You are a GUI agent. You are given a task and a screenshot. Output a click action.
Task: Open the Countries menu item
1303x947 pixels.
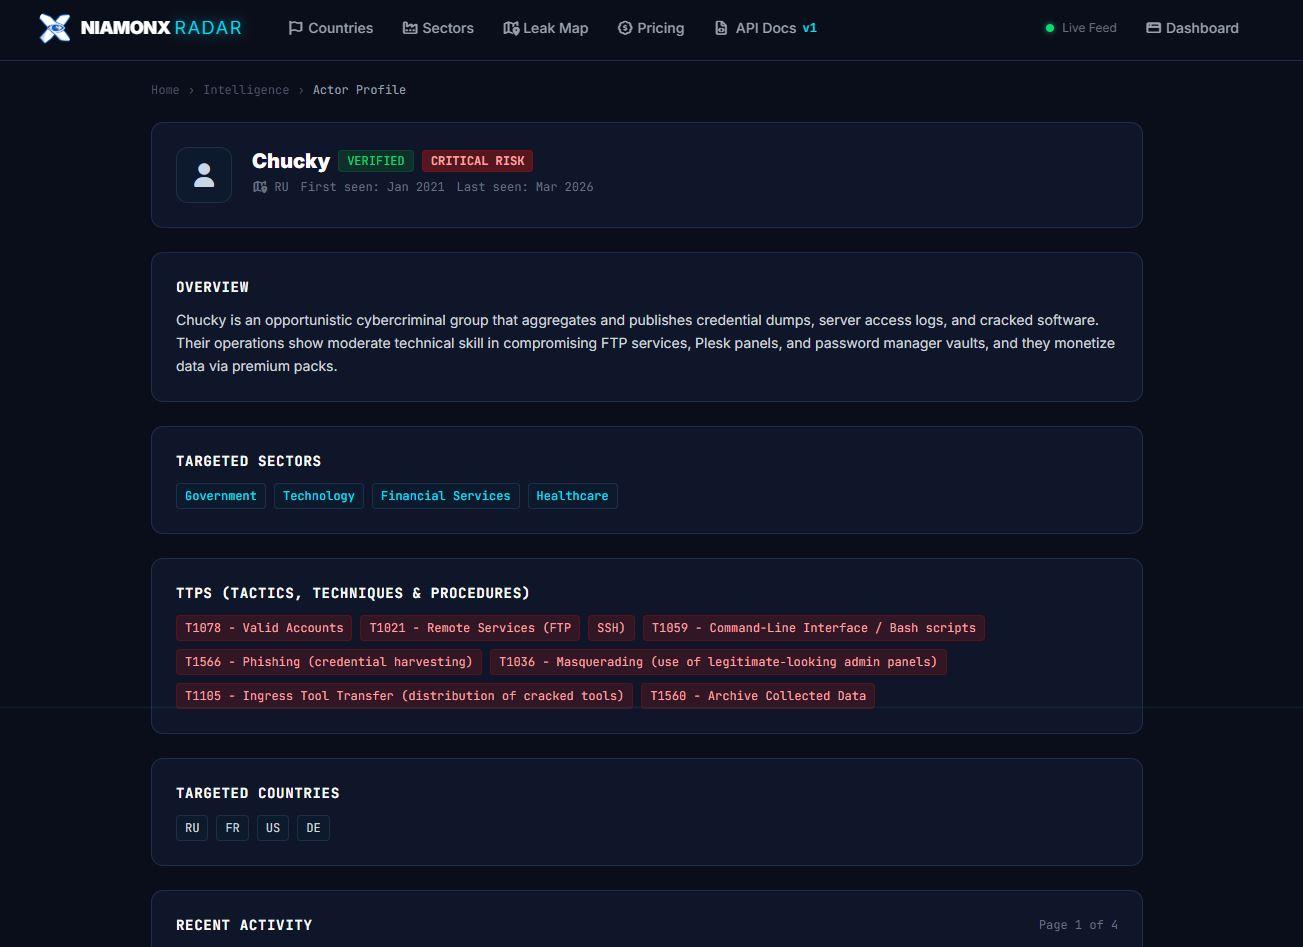pos(330,28)
